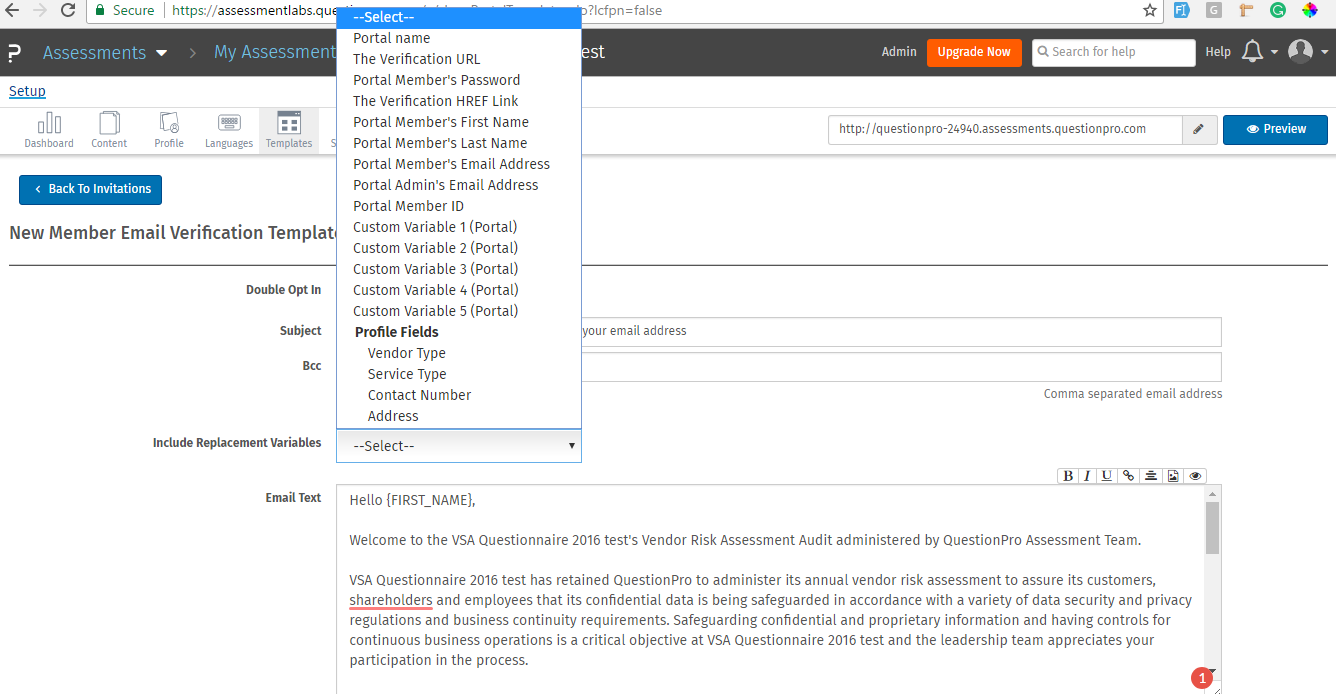Click the center align icon in editor
Viewport: 1336px width, 694px height.
coord(1151,476)
